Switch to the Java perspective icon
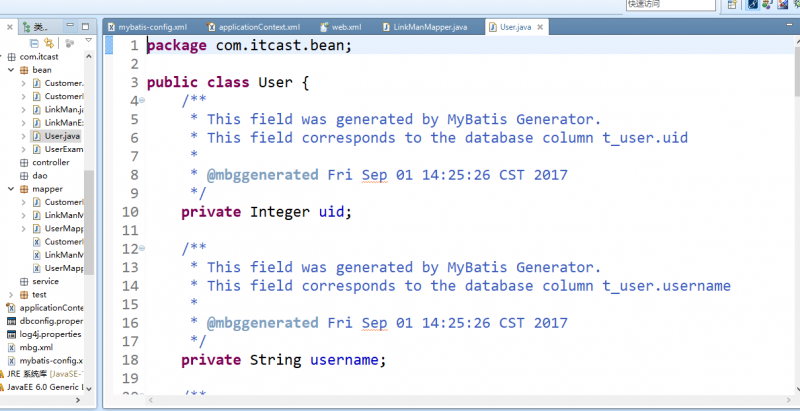Image resolution: width=800 pixels, height=411 pixels. click(768, 5)
